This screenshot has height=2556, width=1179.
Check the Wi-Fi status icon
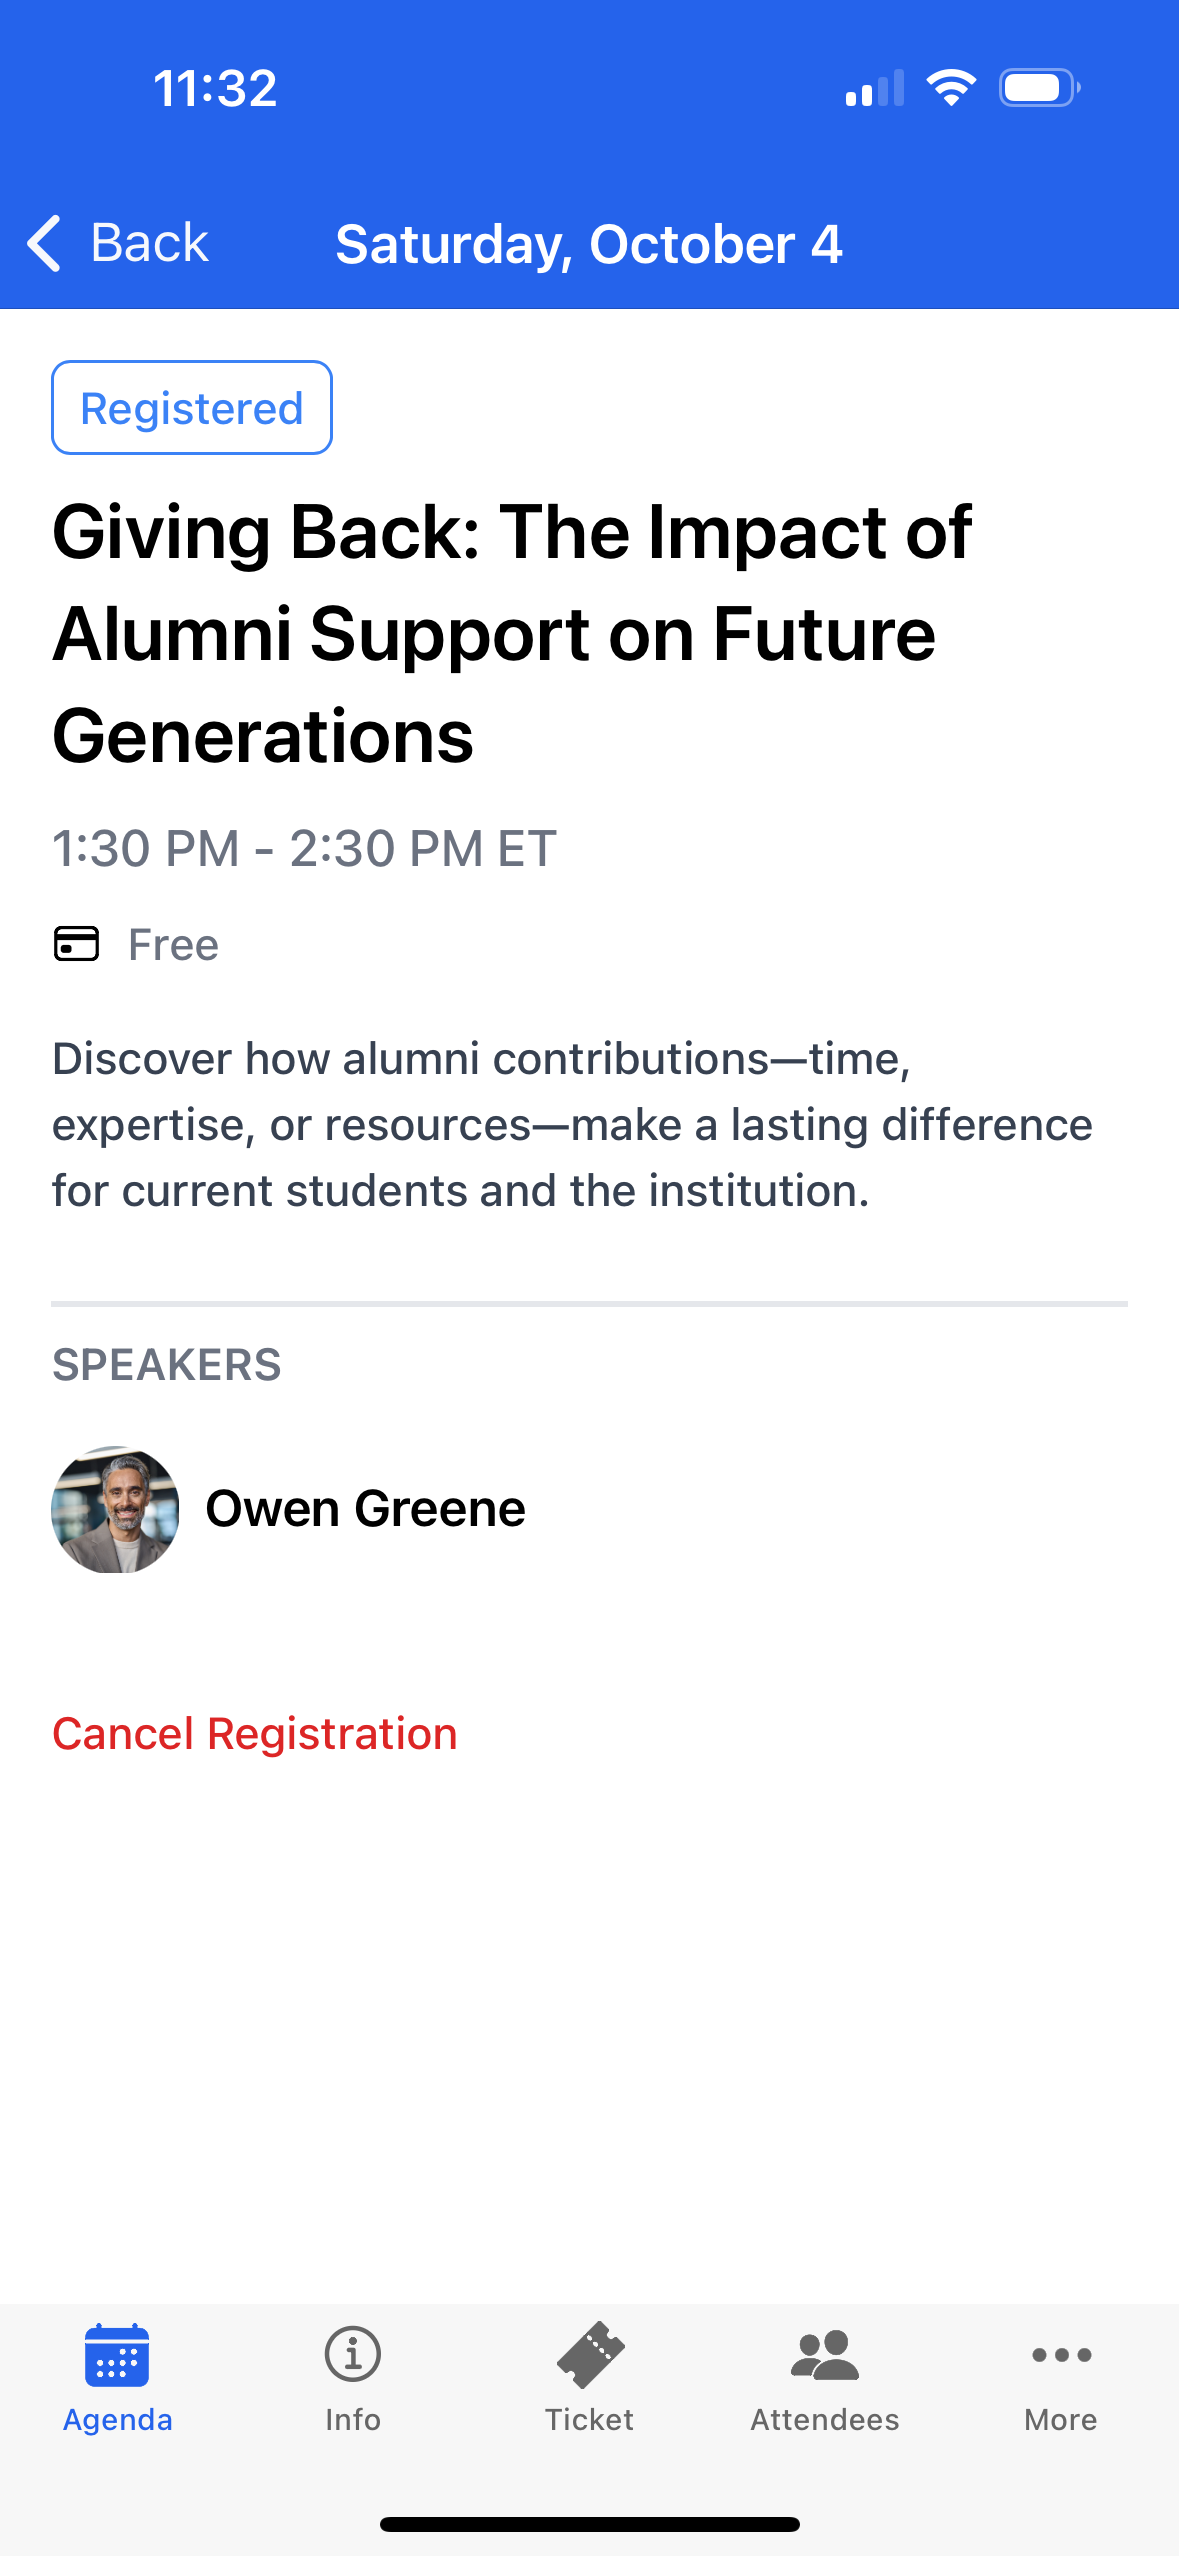click(951, 88)
